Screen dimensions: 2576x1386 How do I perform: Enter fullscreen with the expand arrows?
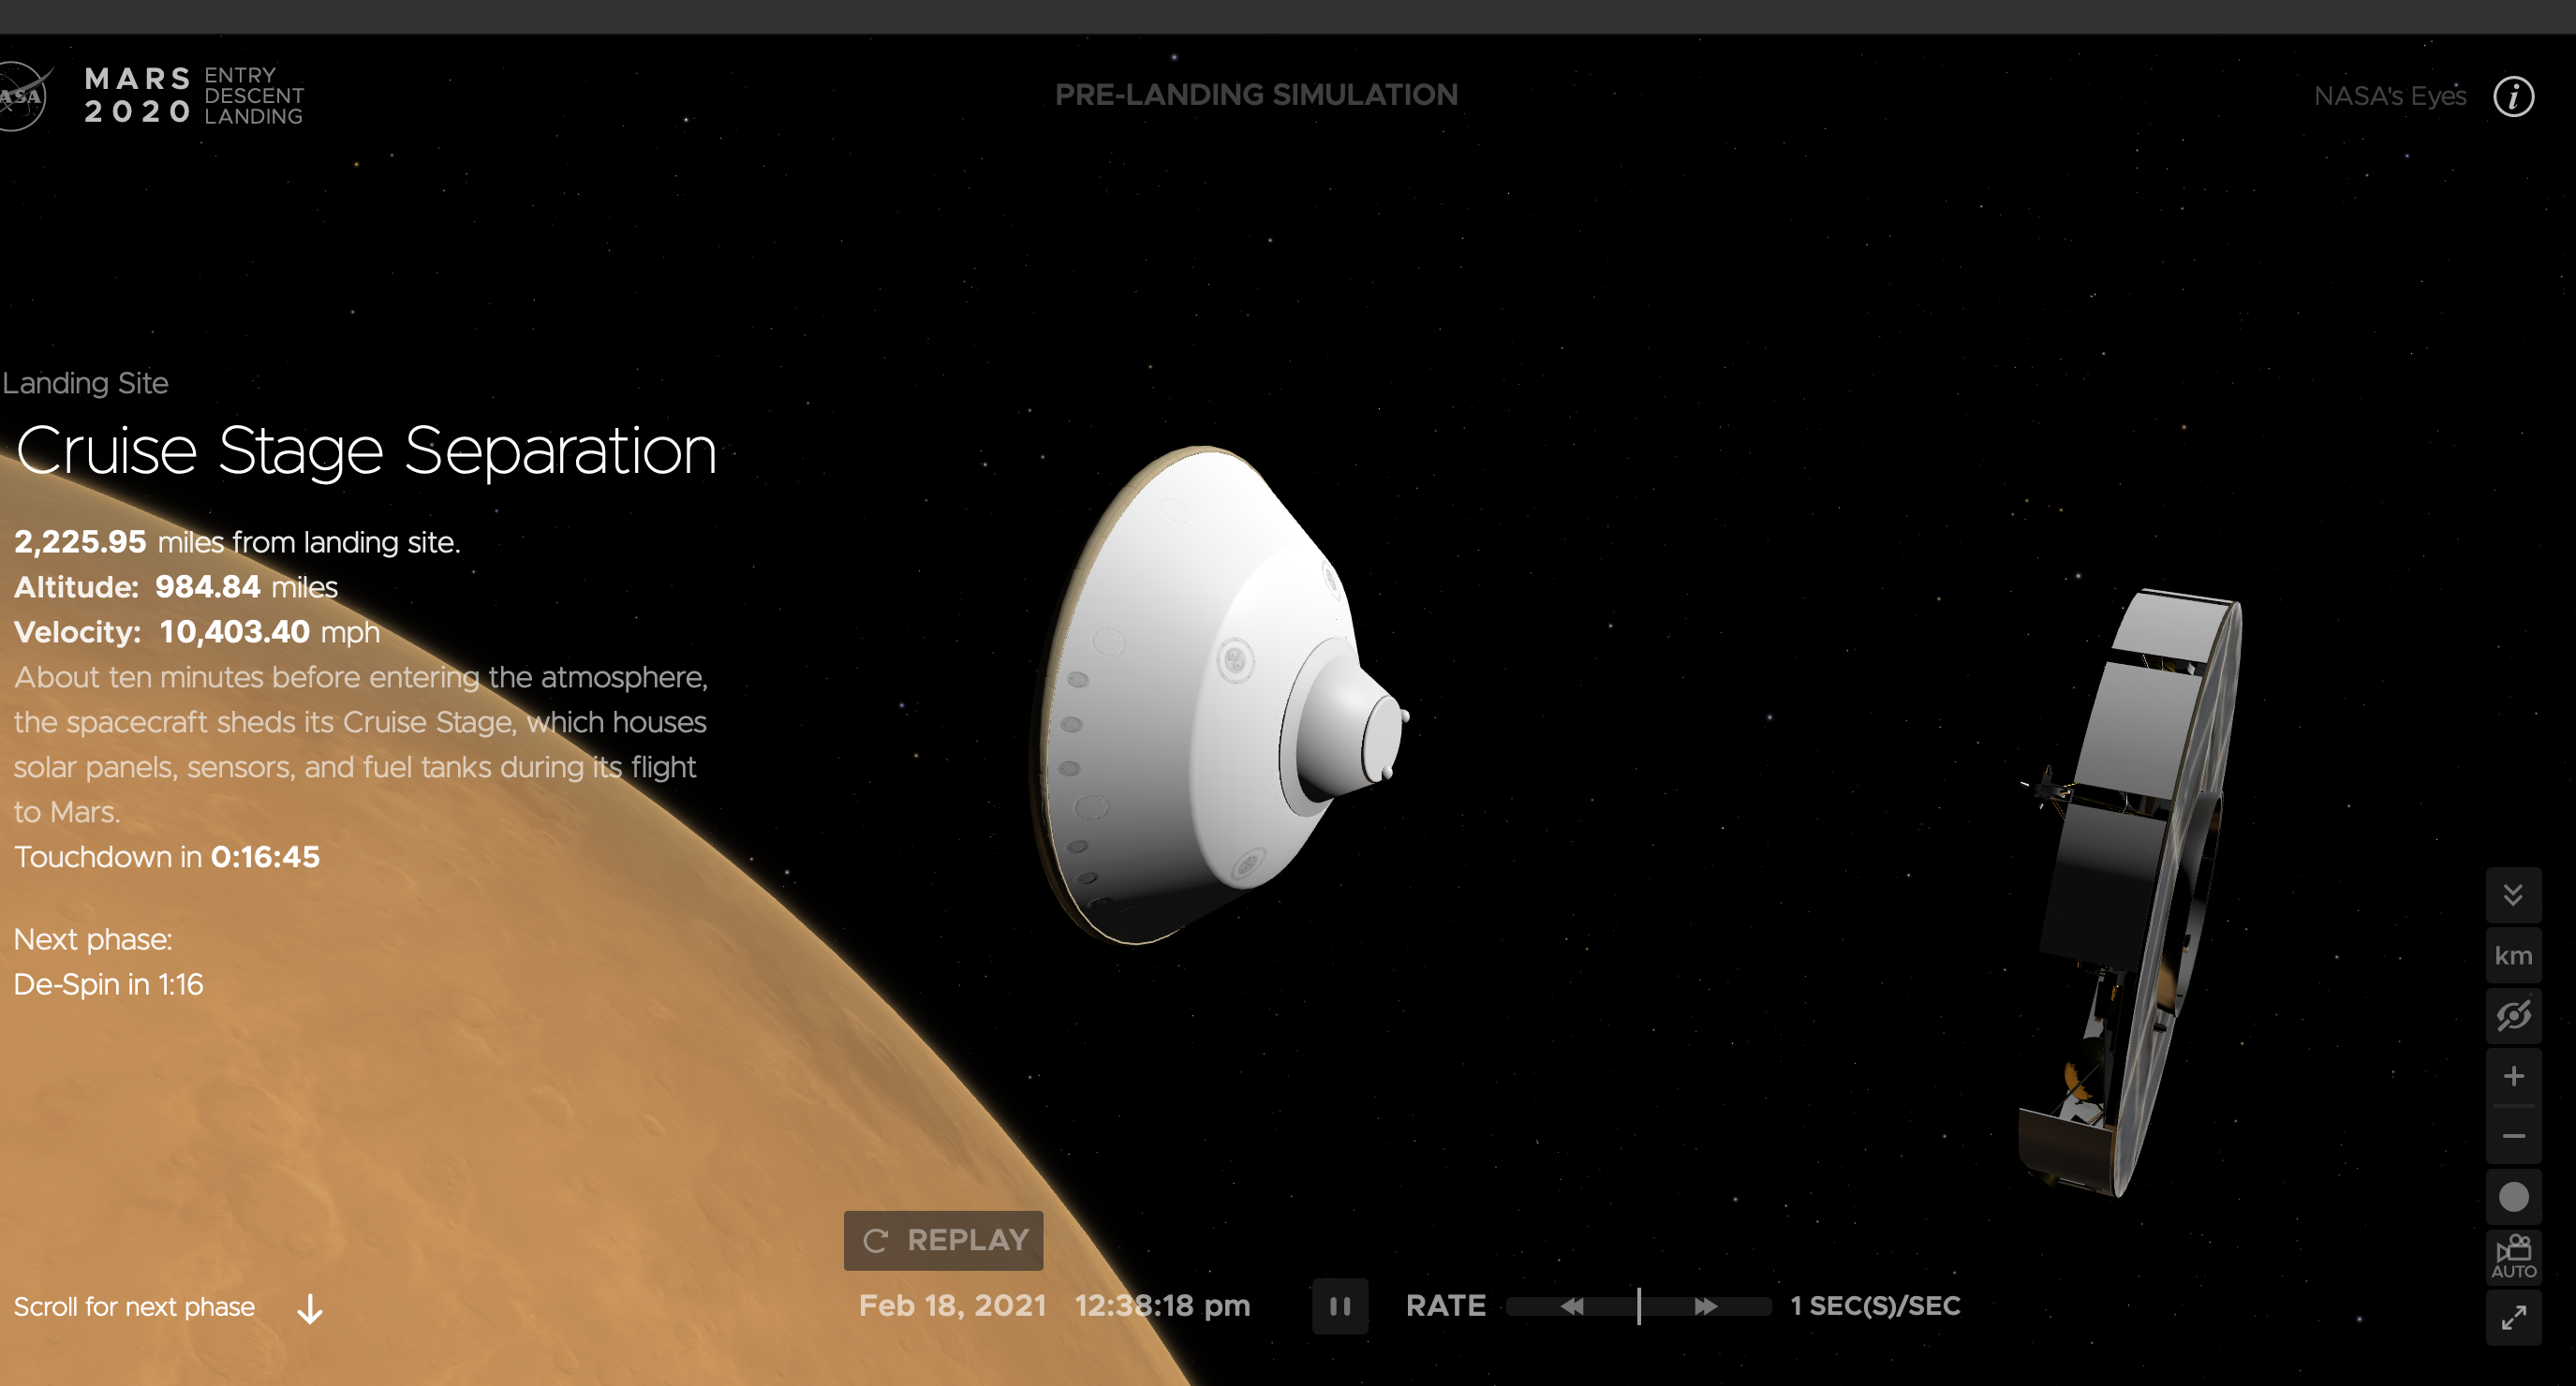click(2513, 1318)
